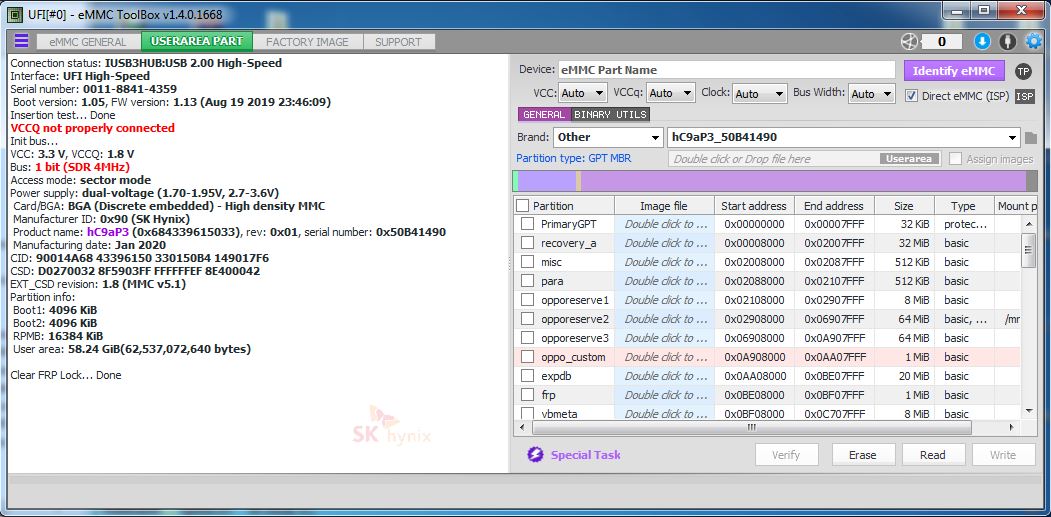Click the tan segment of partition map bar
The image size is (1051, 517).
(578, 181)
